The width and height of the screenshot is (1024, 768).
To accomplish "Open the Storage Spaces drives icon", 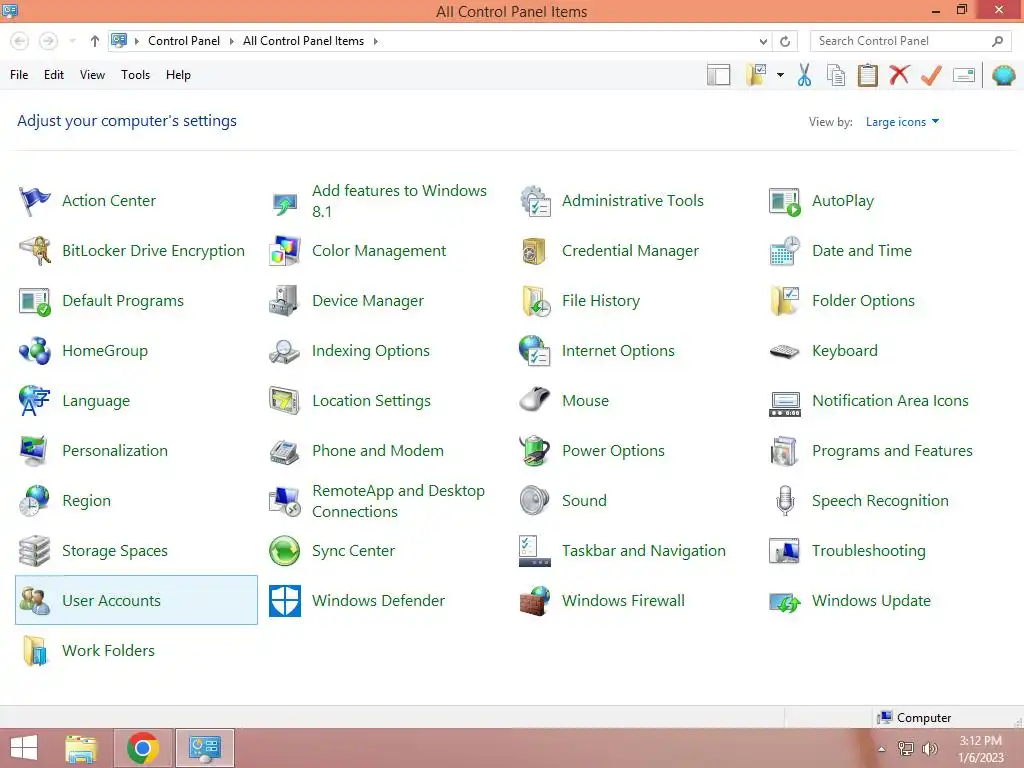I will [x=35, y=551].
